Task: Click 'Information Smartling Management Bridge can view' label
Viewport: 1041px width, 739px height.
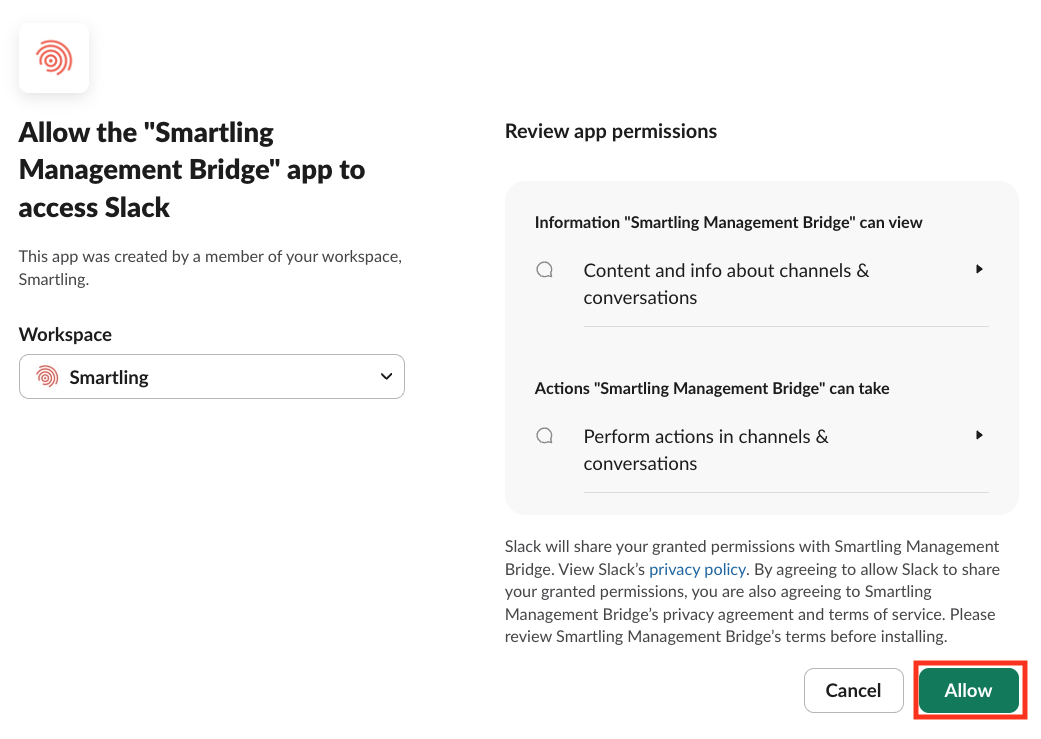Action: coord(728,222)
